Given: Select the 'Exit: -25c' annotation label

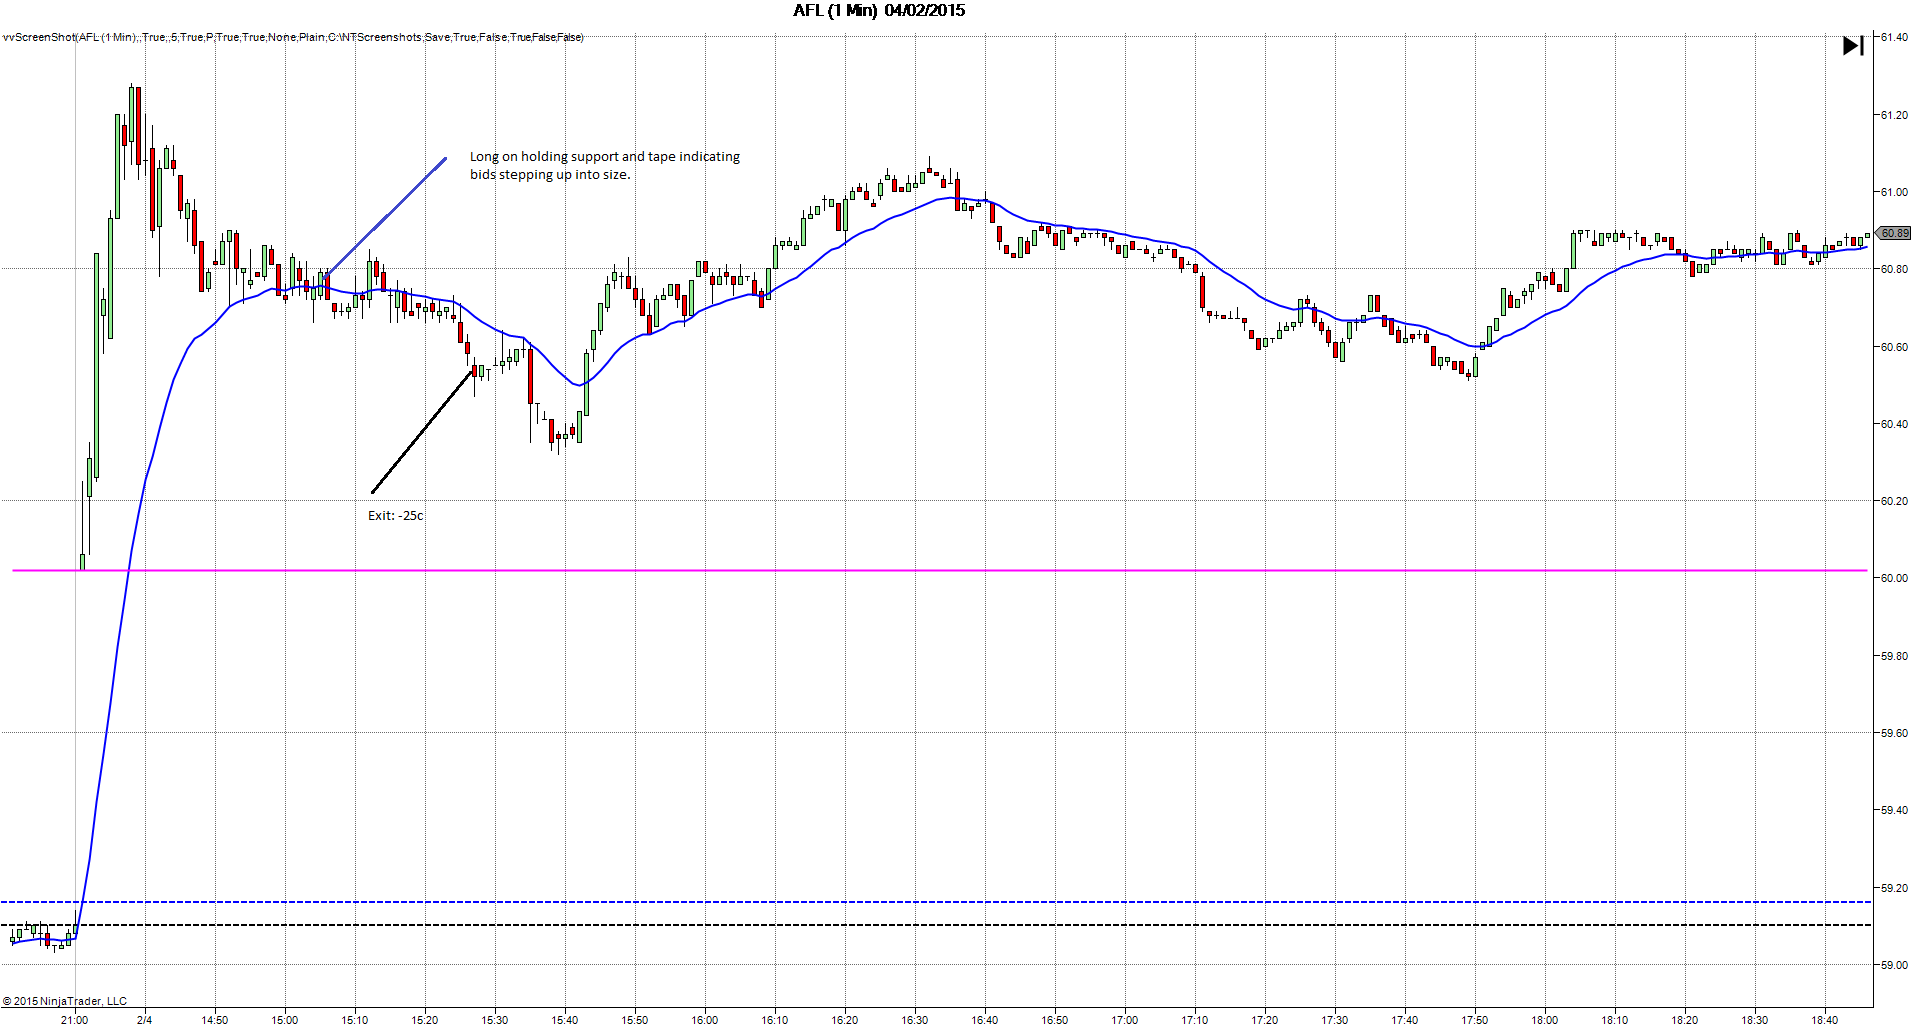Looking at the screenshot, I should point(396,516).
